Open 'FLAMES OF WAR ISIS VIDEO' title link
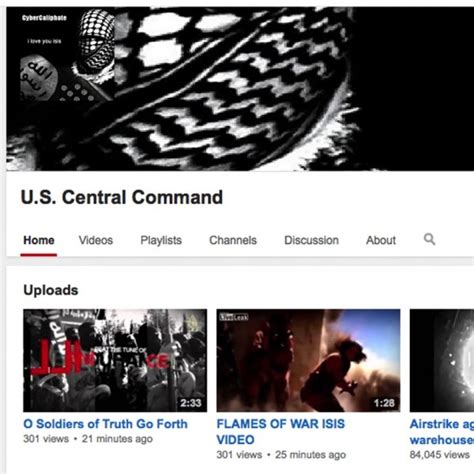 click(281, 432)
